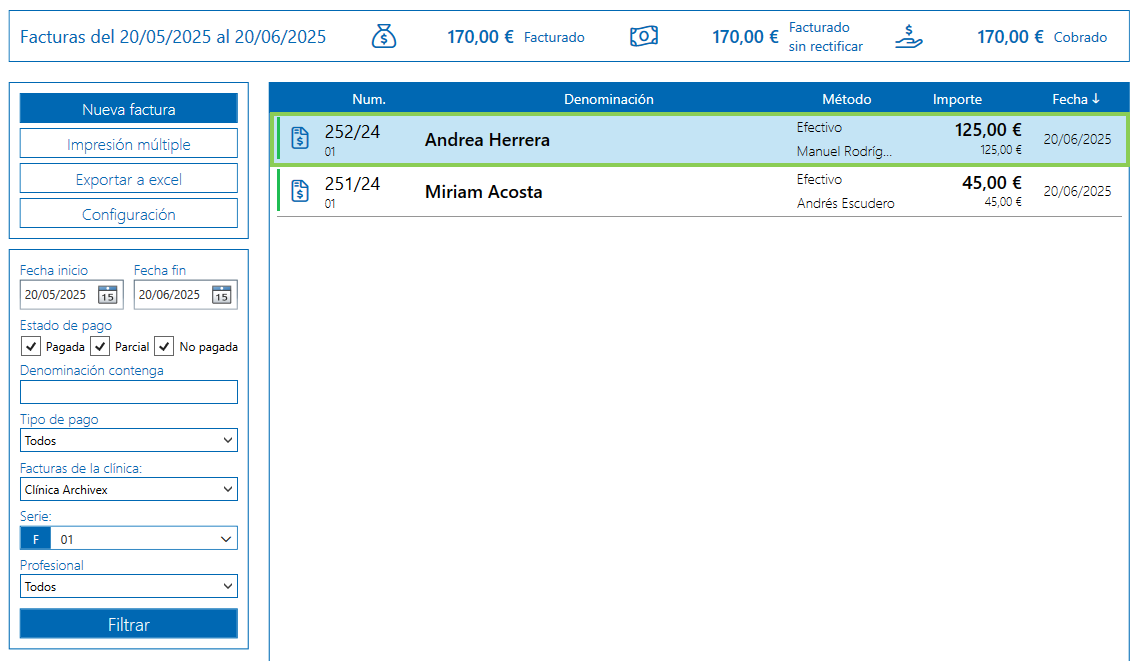Click the Denominación contenga text field
This screenshot has width=1143, height=661.
tap(129, 392)
